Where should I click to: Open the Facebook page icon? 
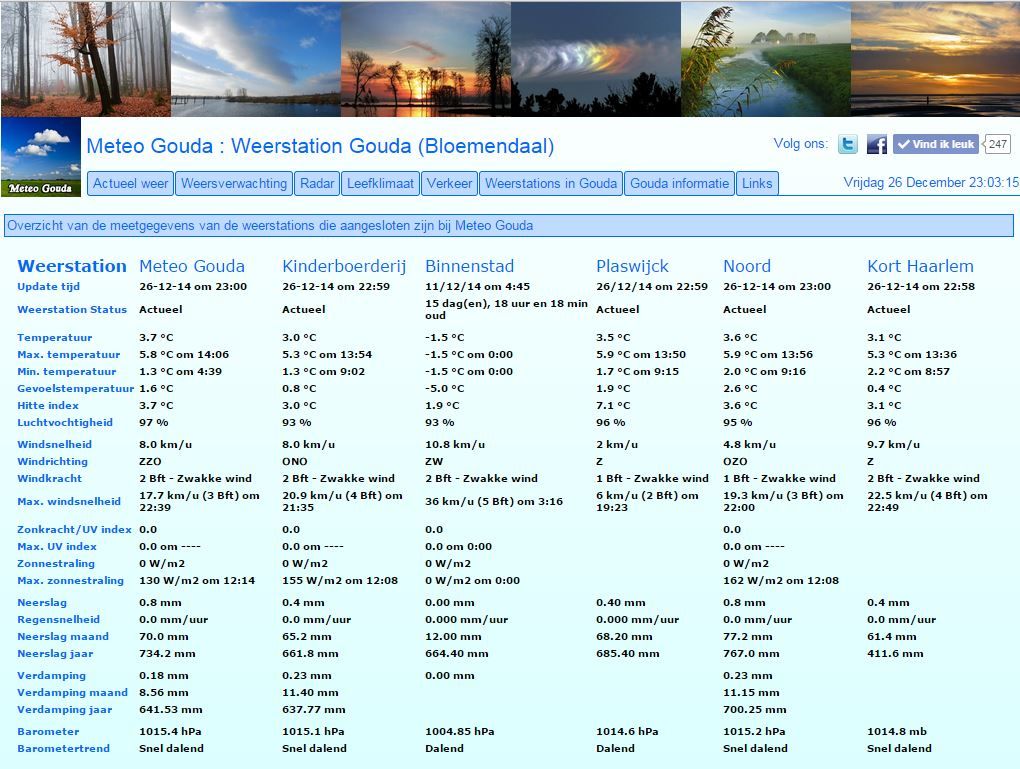[876, 144]
